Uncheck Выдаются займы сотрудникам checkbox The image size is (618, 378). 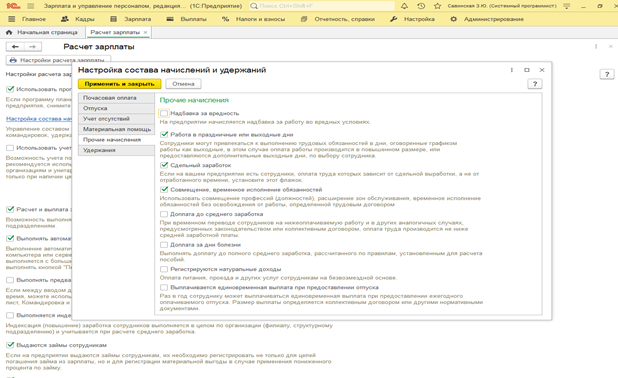(10, 345)
